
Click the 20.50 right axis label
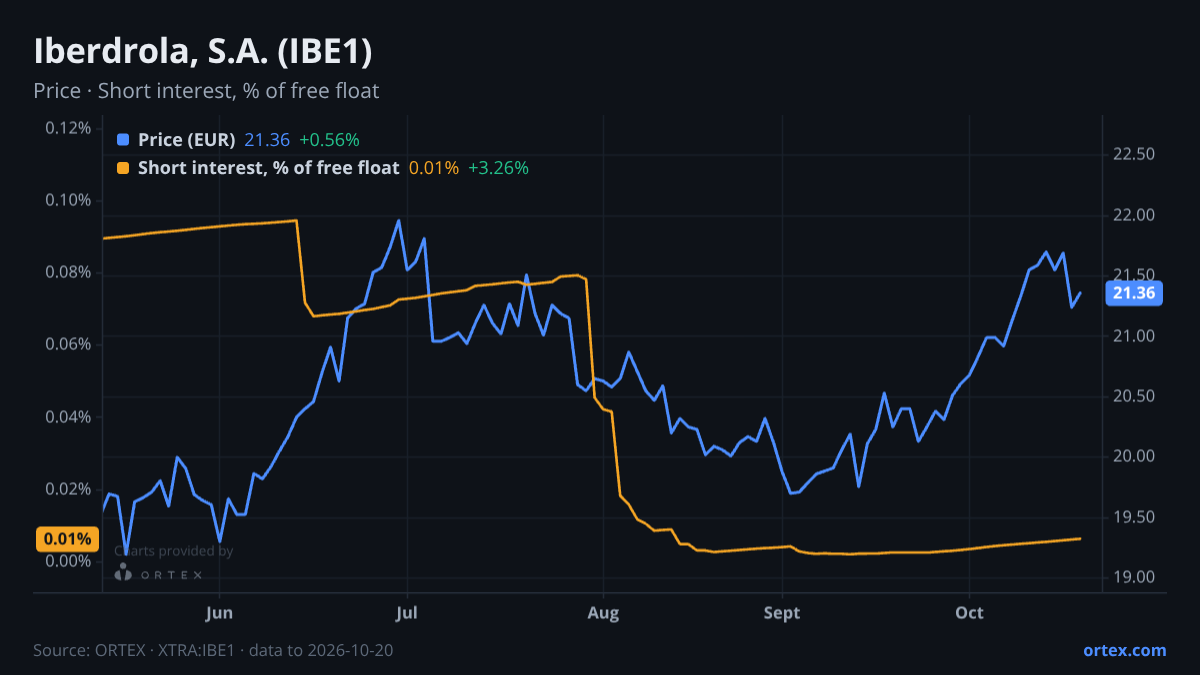[x=1134, y=396]
